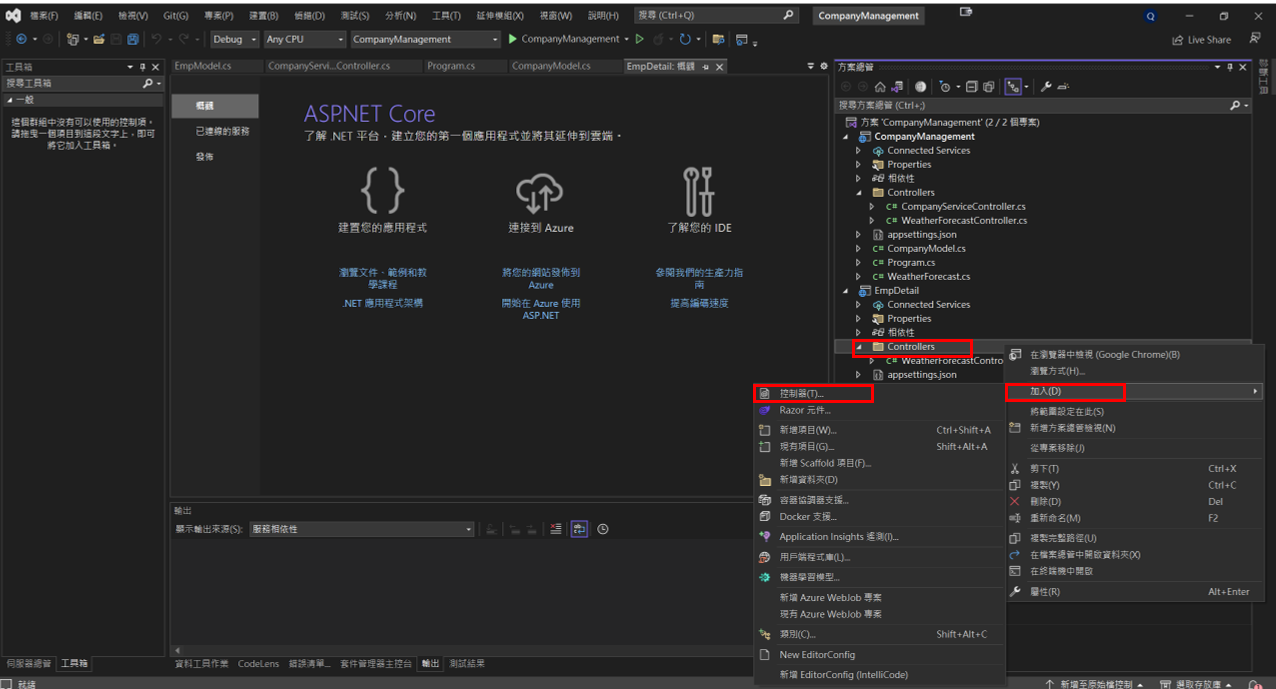Image resolution: width=1276 pixels, height=689 pixels.
Task: Toggle Track Active Item in Solution Explorer
Action: [1013, 87]
